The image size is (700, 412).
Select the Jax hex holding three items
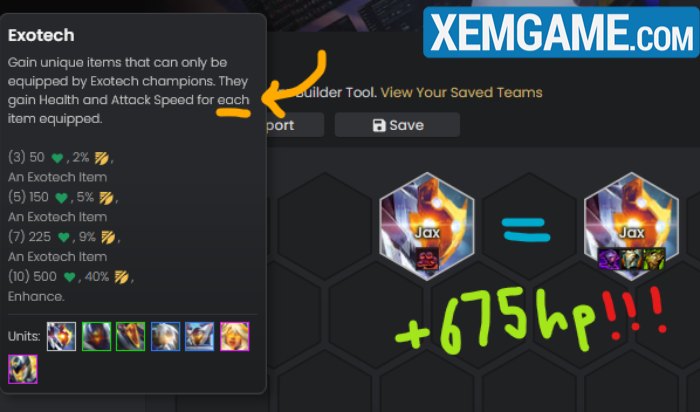point(631,226)
